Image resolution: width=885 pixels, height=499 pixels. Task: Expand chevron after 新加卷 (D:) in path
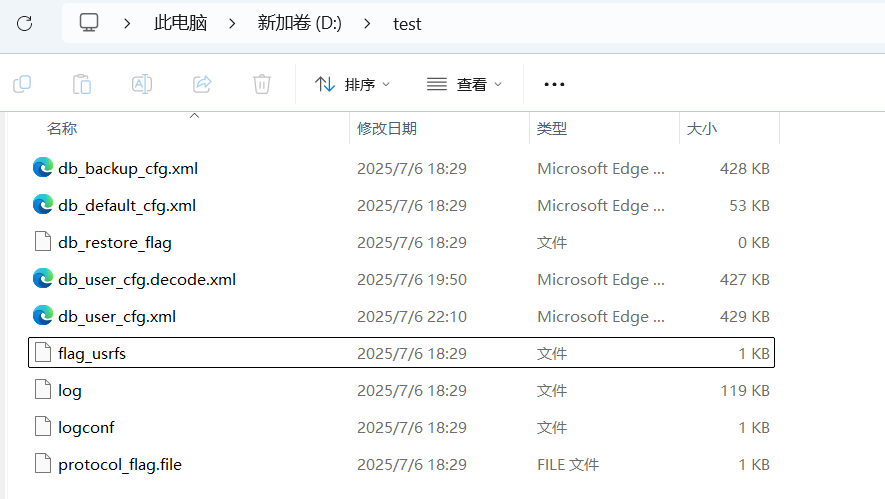point(367,24)
